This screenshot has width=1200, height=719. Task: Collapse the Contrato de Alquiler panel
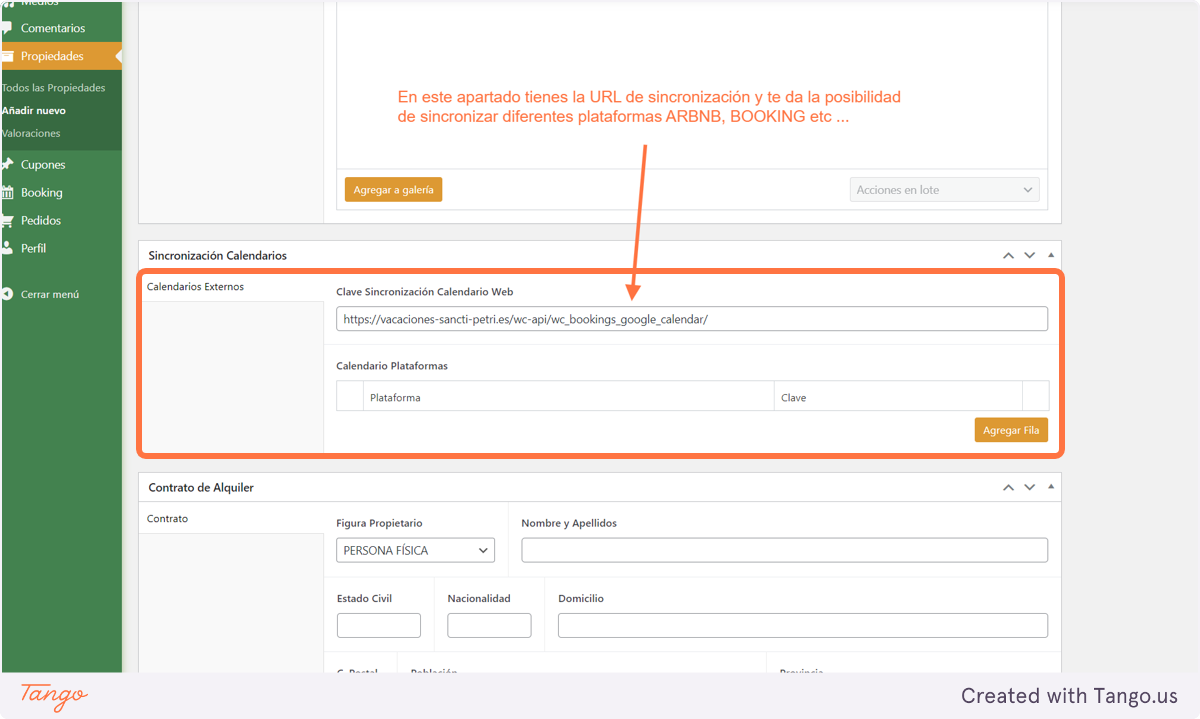(1050, 488)
